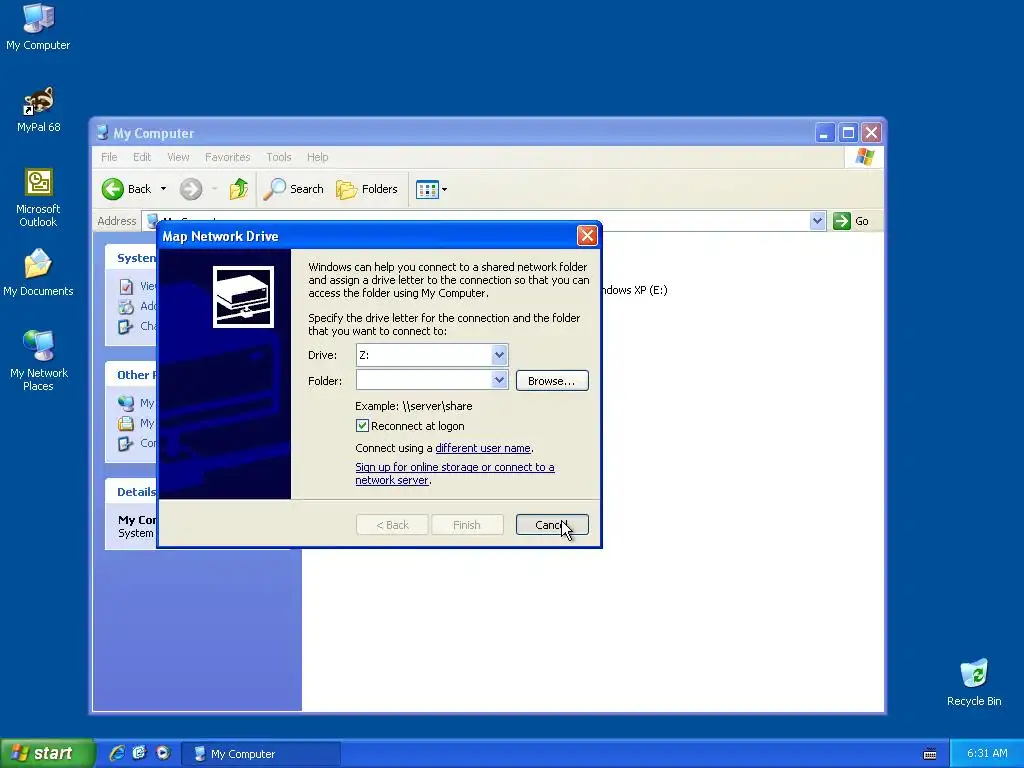Click the Add or remove programs icon

pos(126,306)
